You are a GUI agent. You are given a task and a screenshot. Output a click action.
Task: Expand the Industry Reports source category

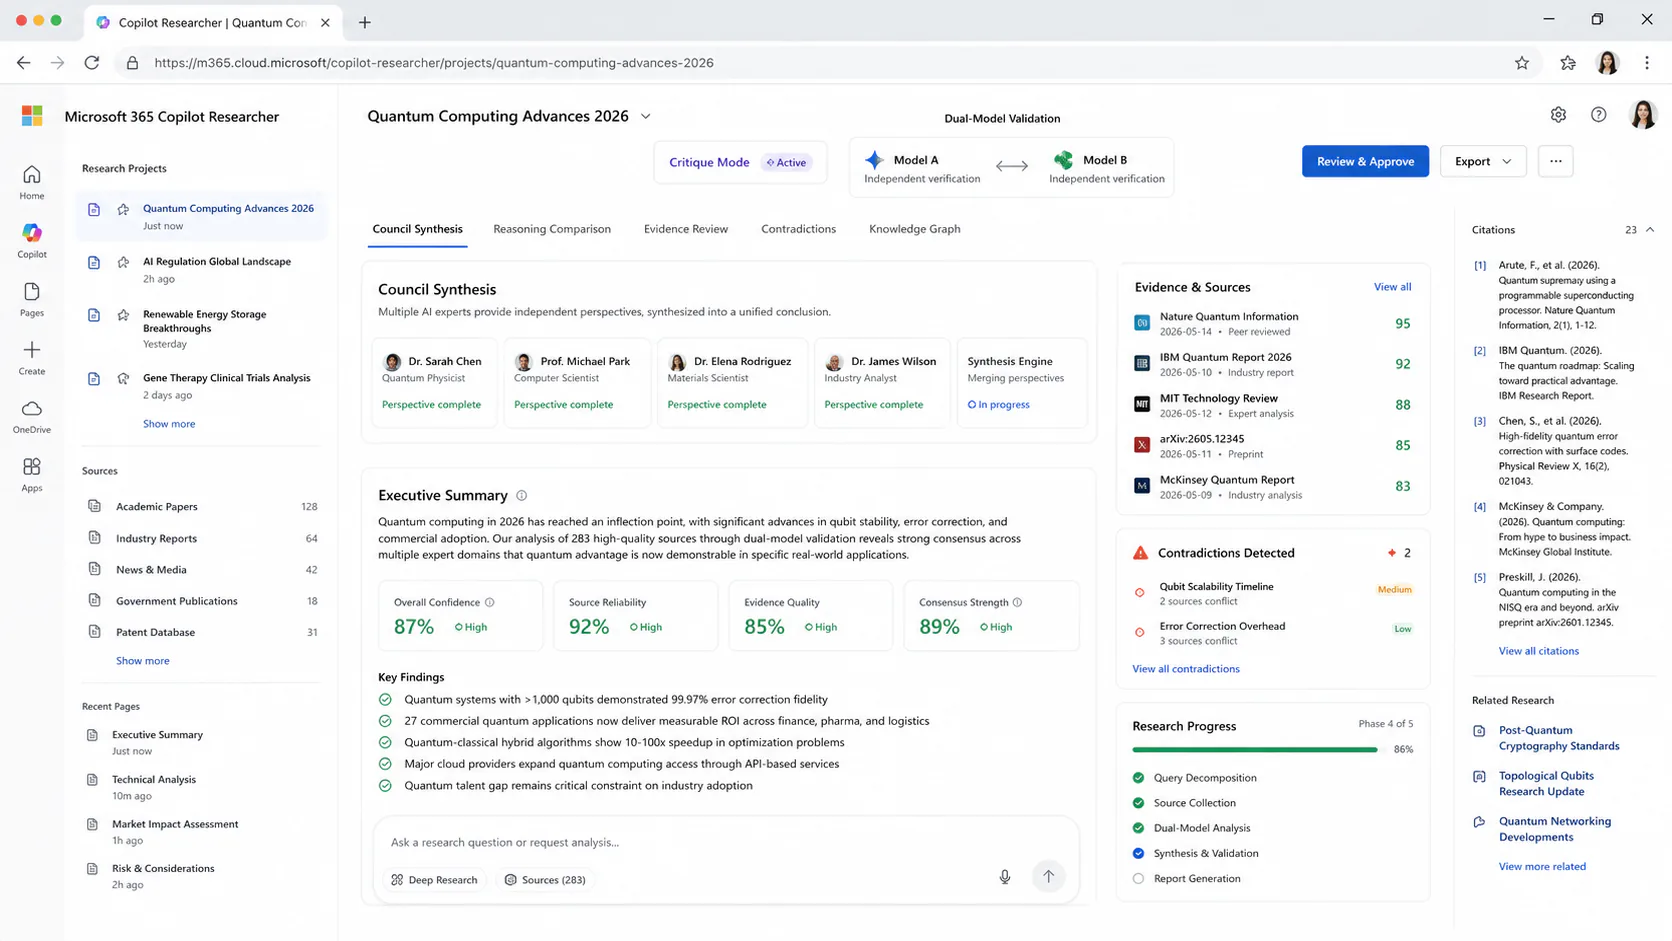202,538
